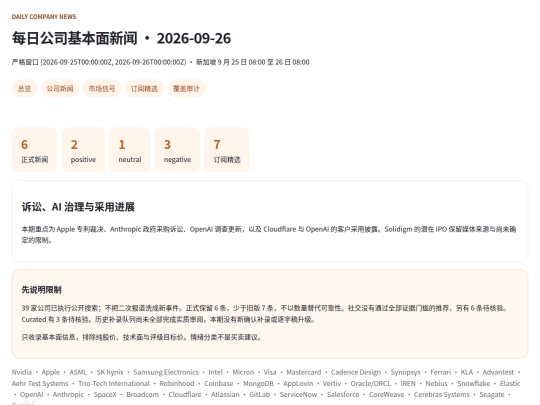Image resolution: width=540 pixels, height=405 pixels.
Task: Click Samsung Electronics in the company list
Action: (166, 372)
